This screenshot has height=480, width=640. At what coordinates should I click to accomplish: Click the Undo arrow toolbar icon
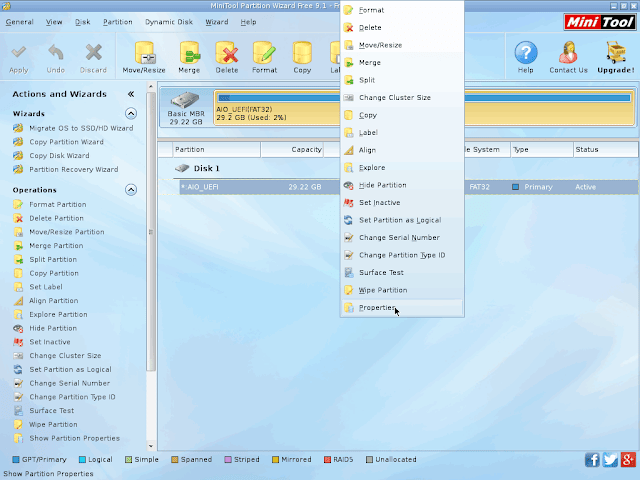pos(56,53)
